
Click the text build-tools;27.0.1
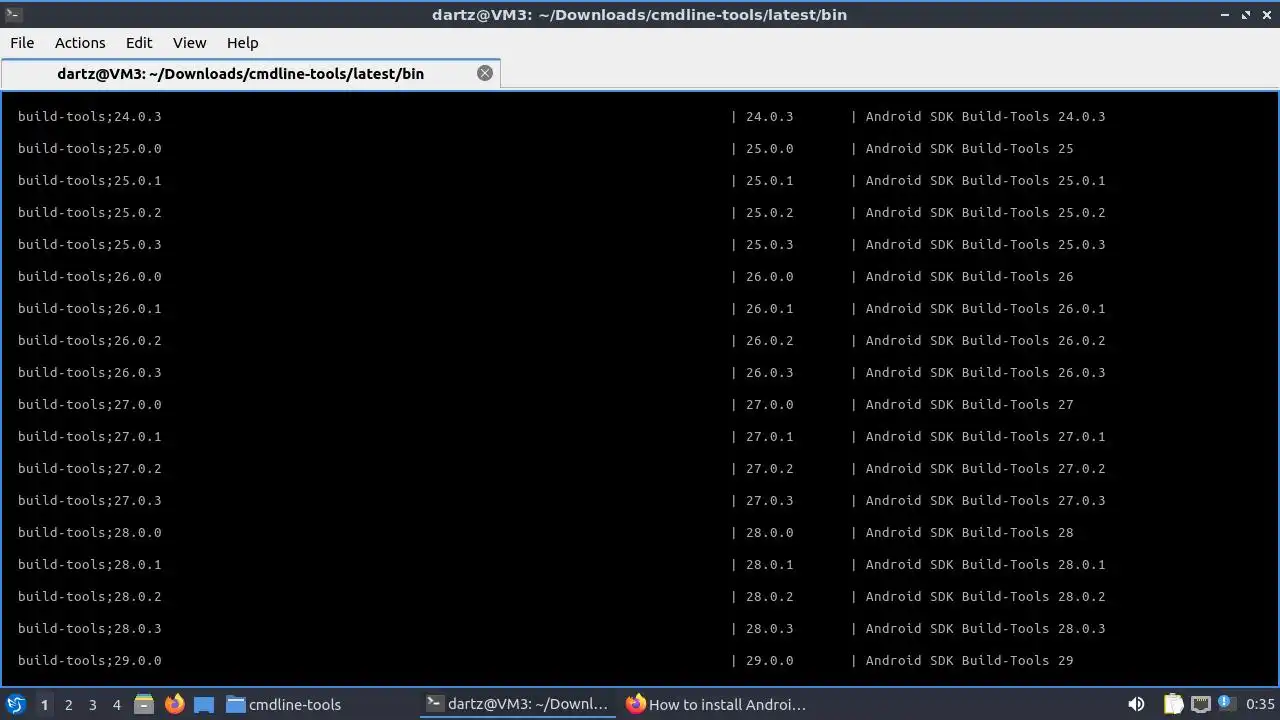coord(90,437)
